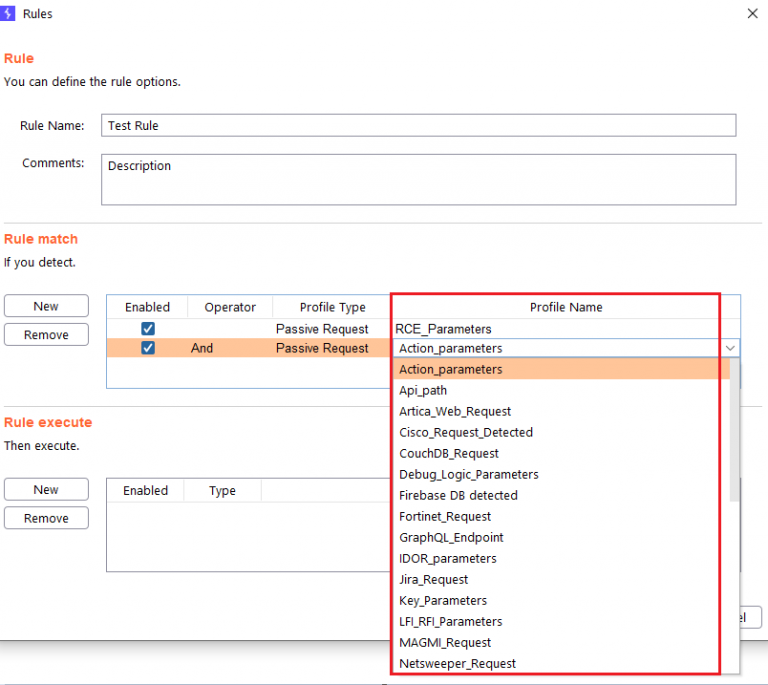The width and height of the screenshot is (768, 685).
Task: Collapse the Profile Name dropdown arrow
Action: 730,348
